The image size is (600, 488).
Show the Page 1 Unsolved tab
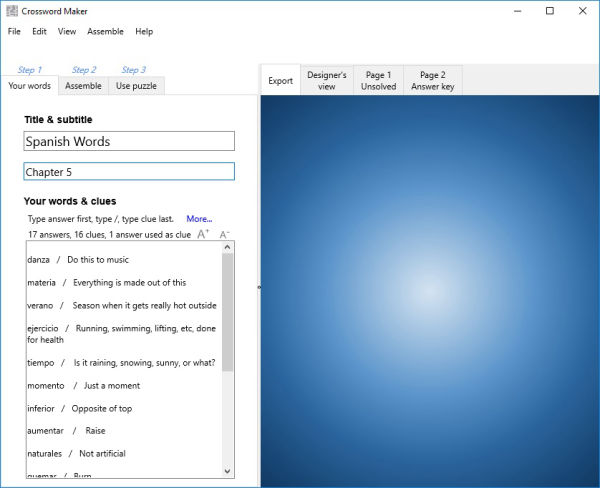point(378,81)
